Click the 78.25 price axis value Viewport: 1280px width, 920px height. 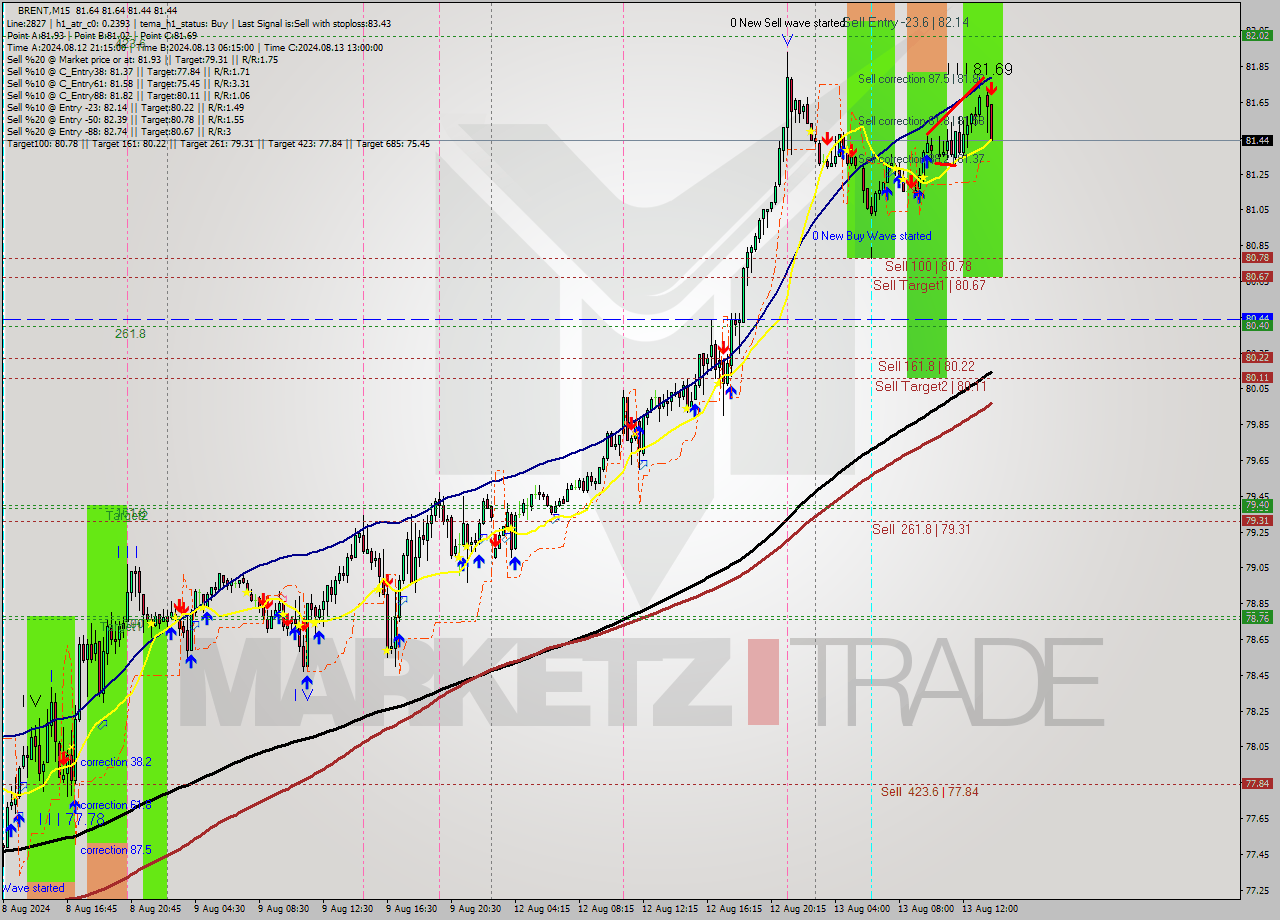pyautogui.click(x=1256, y=711)
